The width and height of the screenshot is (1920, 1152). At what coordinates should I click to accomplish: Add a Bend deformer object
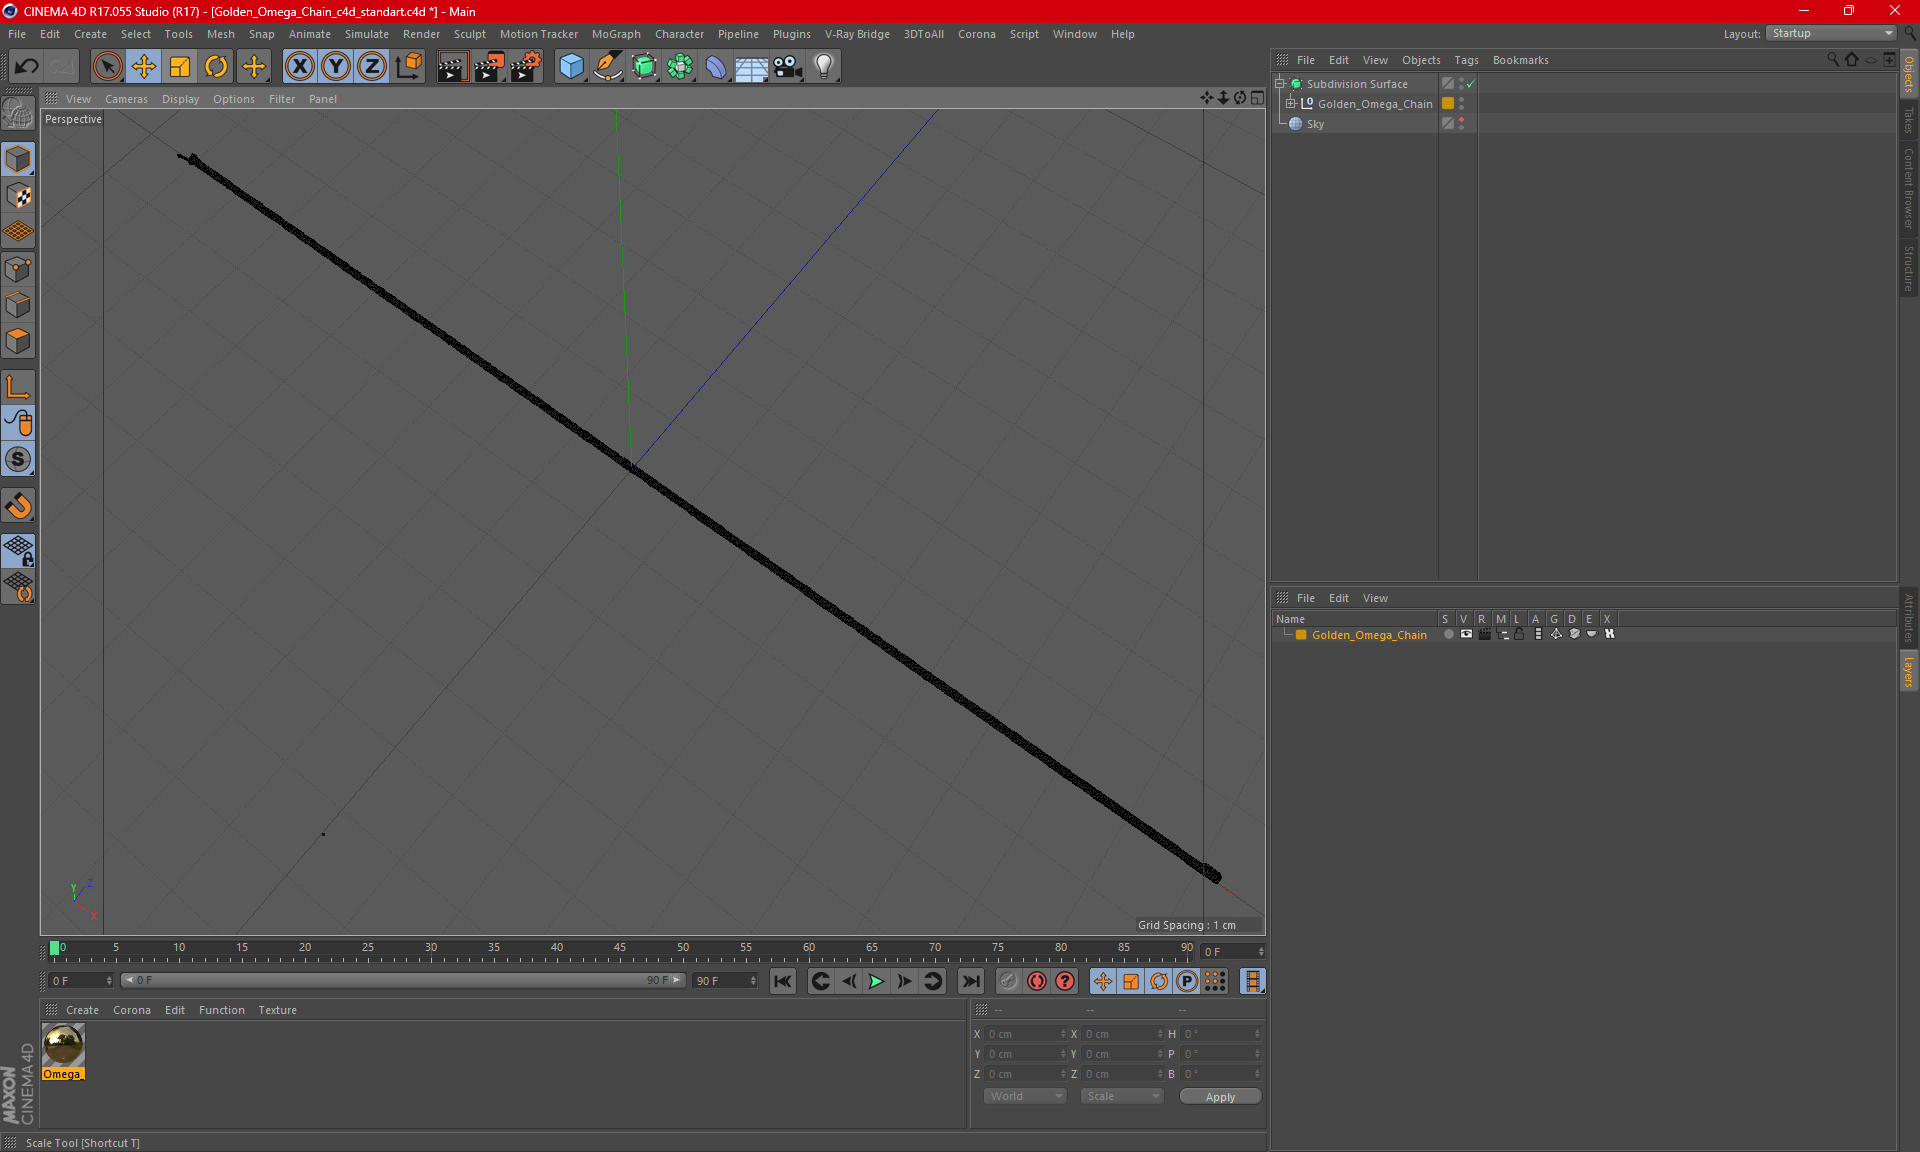coord(716,67)
